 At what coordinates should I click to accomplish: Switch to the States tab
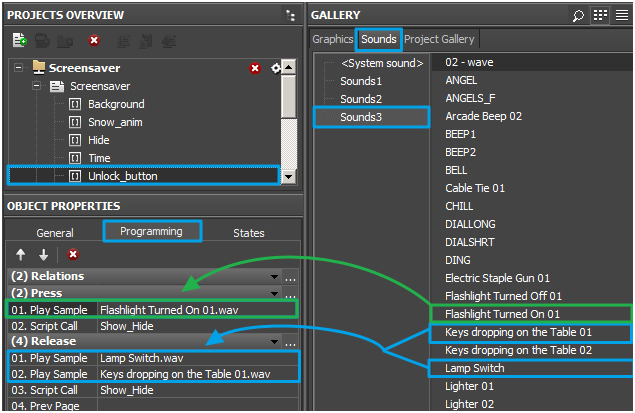pyautogui.click(x=249, y=233)
